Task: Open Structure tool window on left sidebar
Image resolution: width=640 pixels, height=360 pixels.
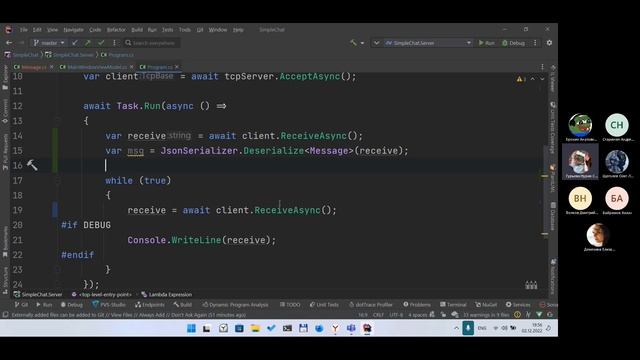Action: pyautogui.click(x=5, y=280)
